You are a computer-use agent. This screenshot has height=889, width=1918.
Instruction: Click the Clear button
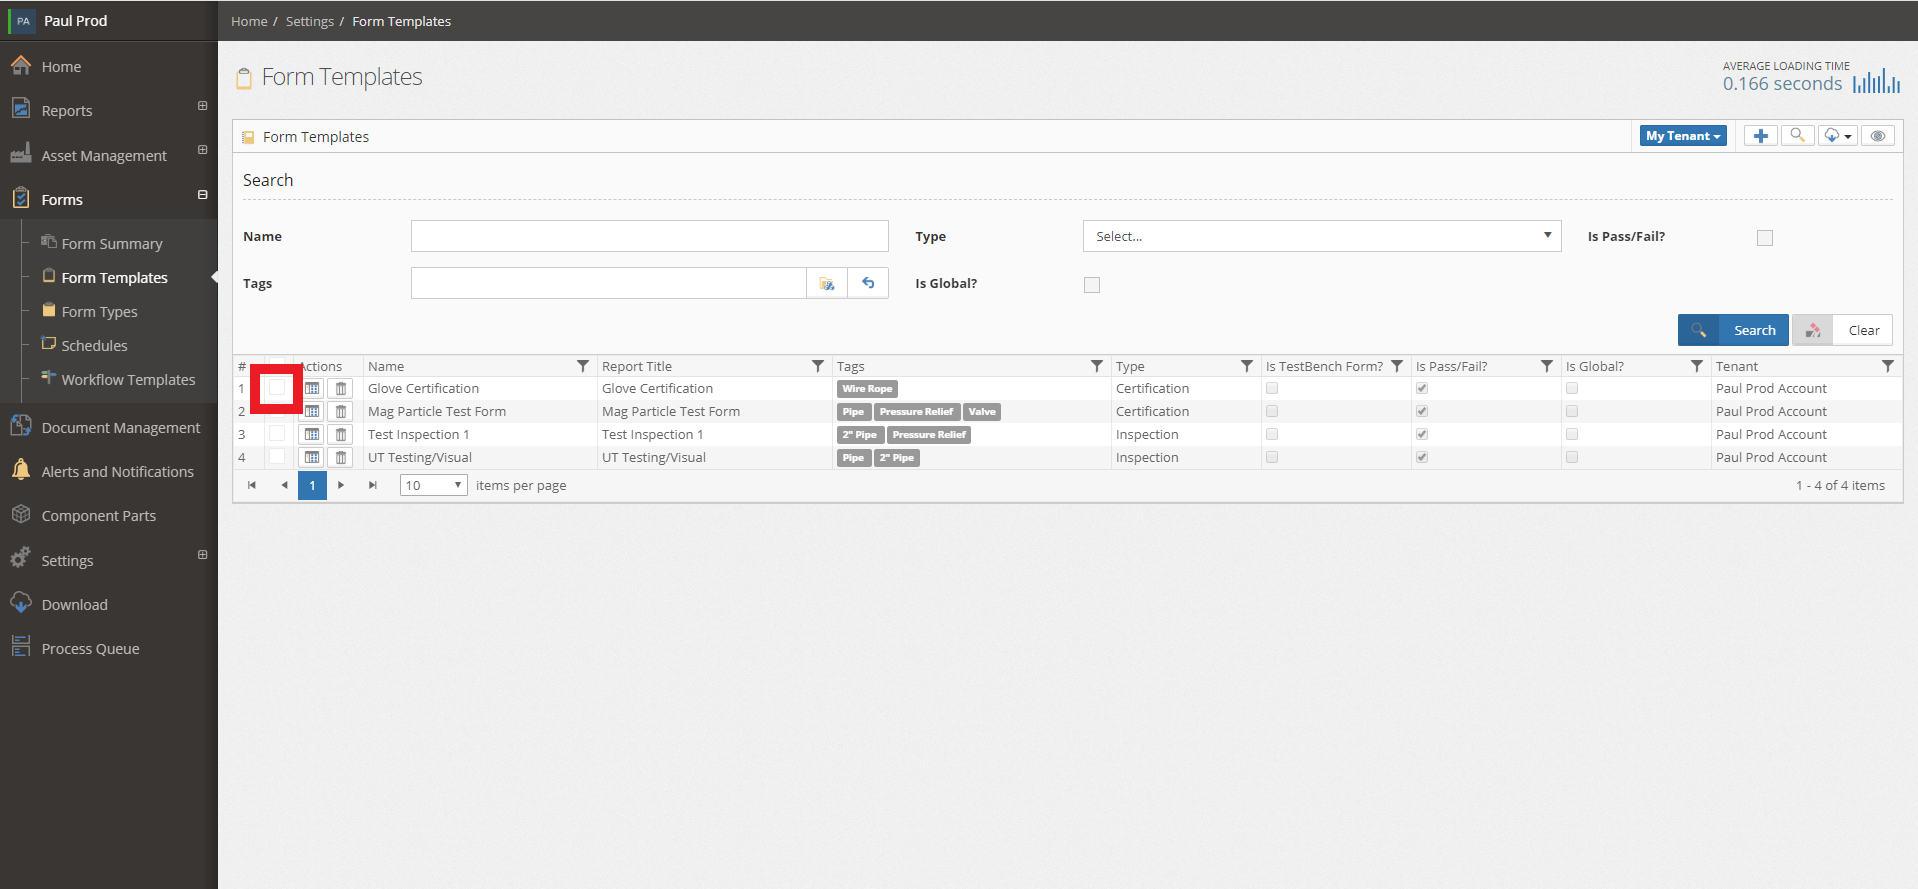click(x=1842, y=330)
